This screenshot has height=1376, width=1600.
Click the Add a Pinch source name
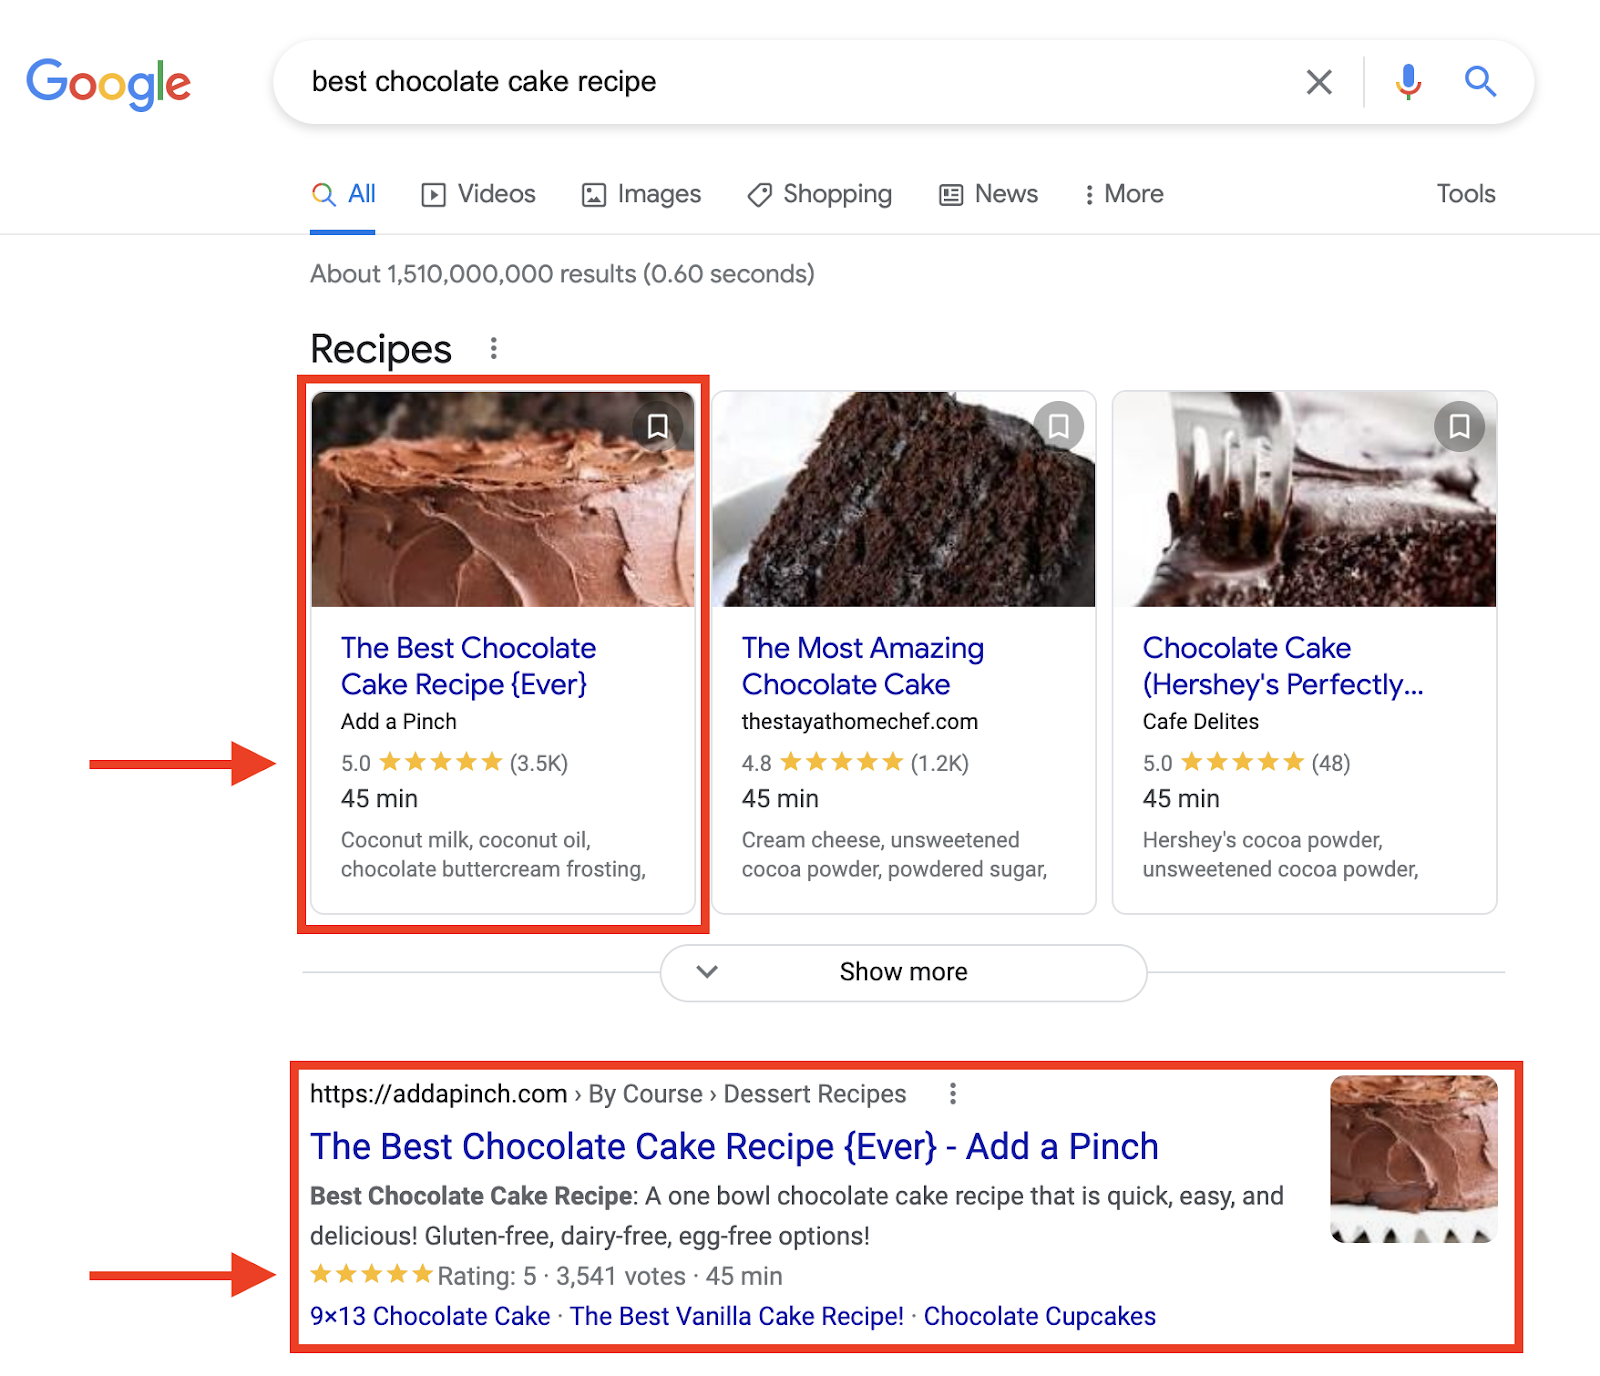399,721
